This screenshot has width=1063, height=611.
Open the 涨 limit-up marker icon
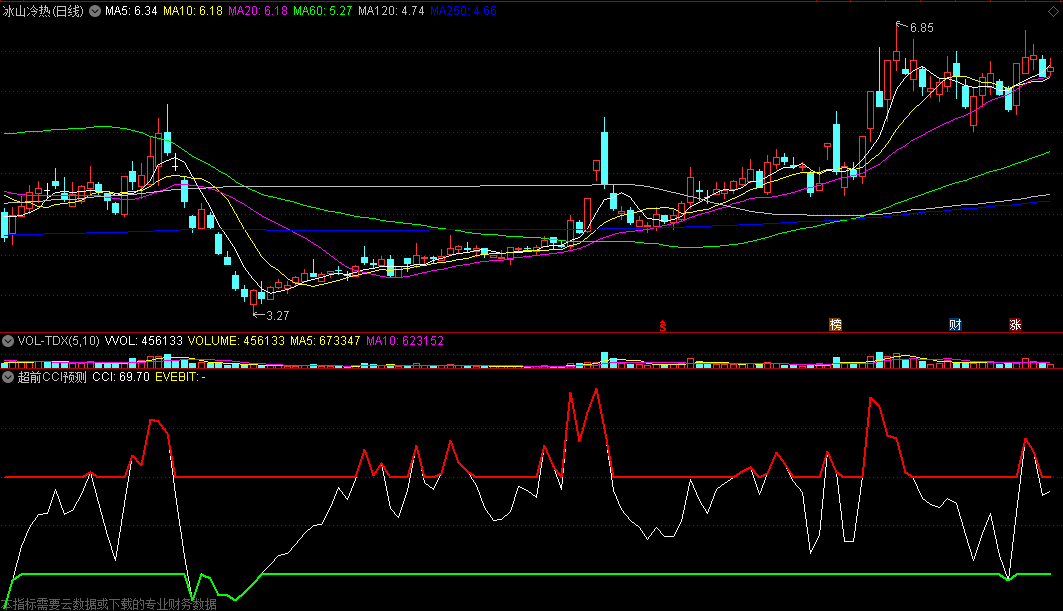tap(1015, 325)
